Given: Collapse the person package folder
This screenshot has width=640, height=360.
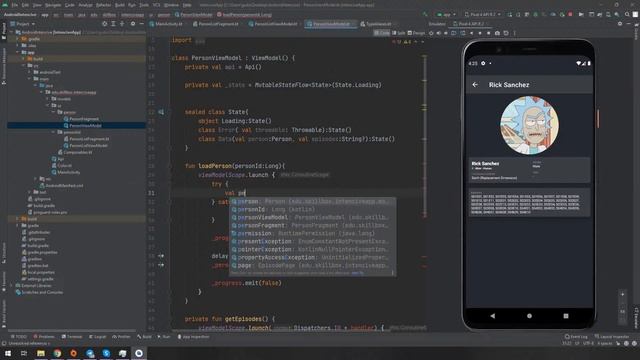Looking at the screenshot, I should pos(53,112).
